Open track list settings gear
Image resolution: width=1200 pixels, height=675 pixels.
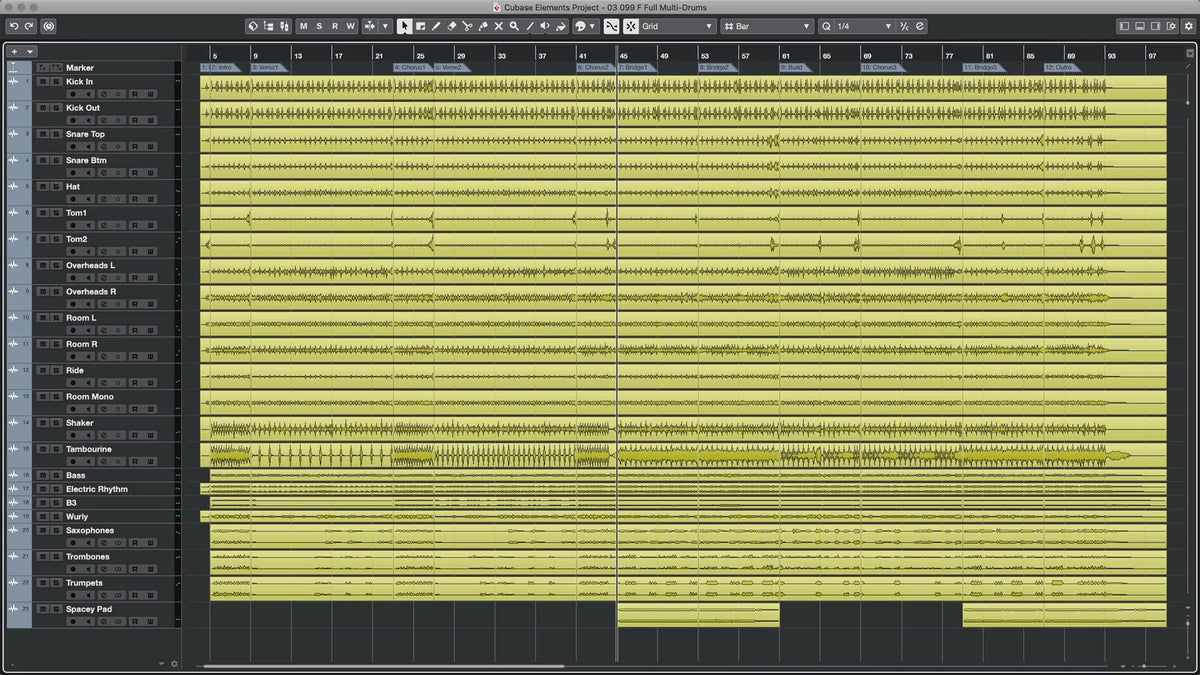click(174, 663)
